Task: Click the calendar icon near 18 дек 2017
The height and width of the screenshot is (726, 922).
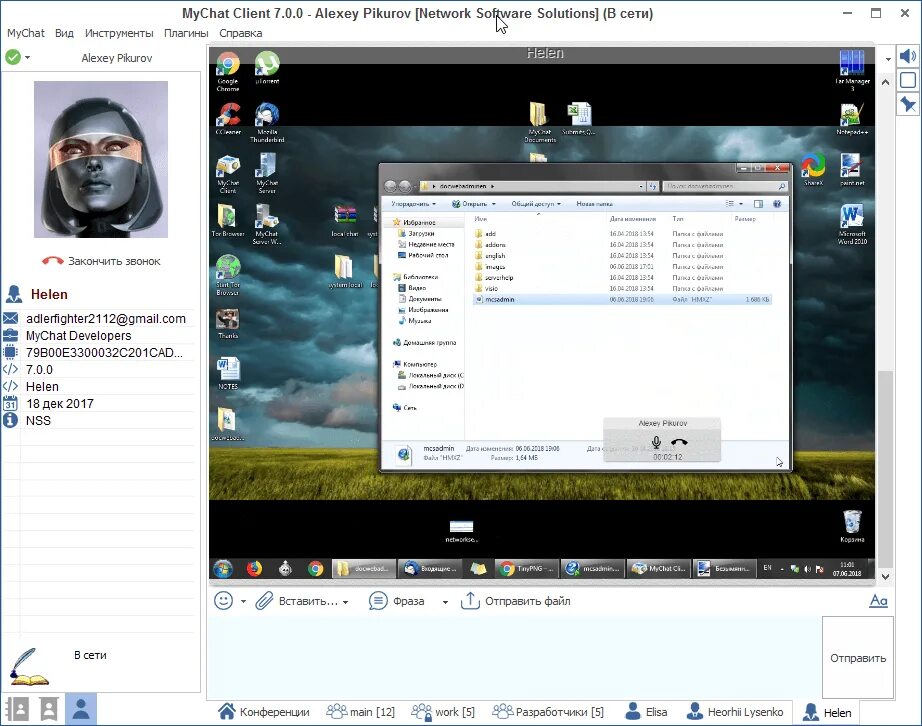Action: pyautogui.click(x=11, y=403)
